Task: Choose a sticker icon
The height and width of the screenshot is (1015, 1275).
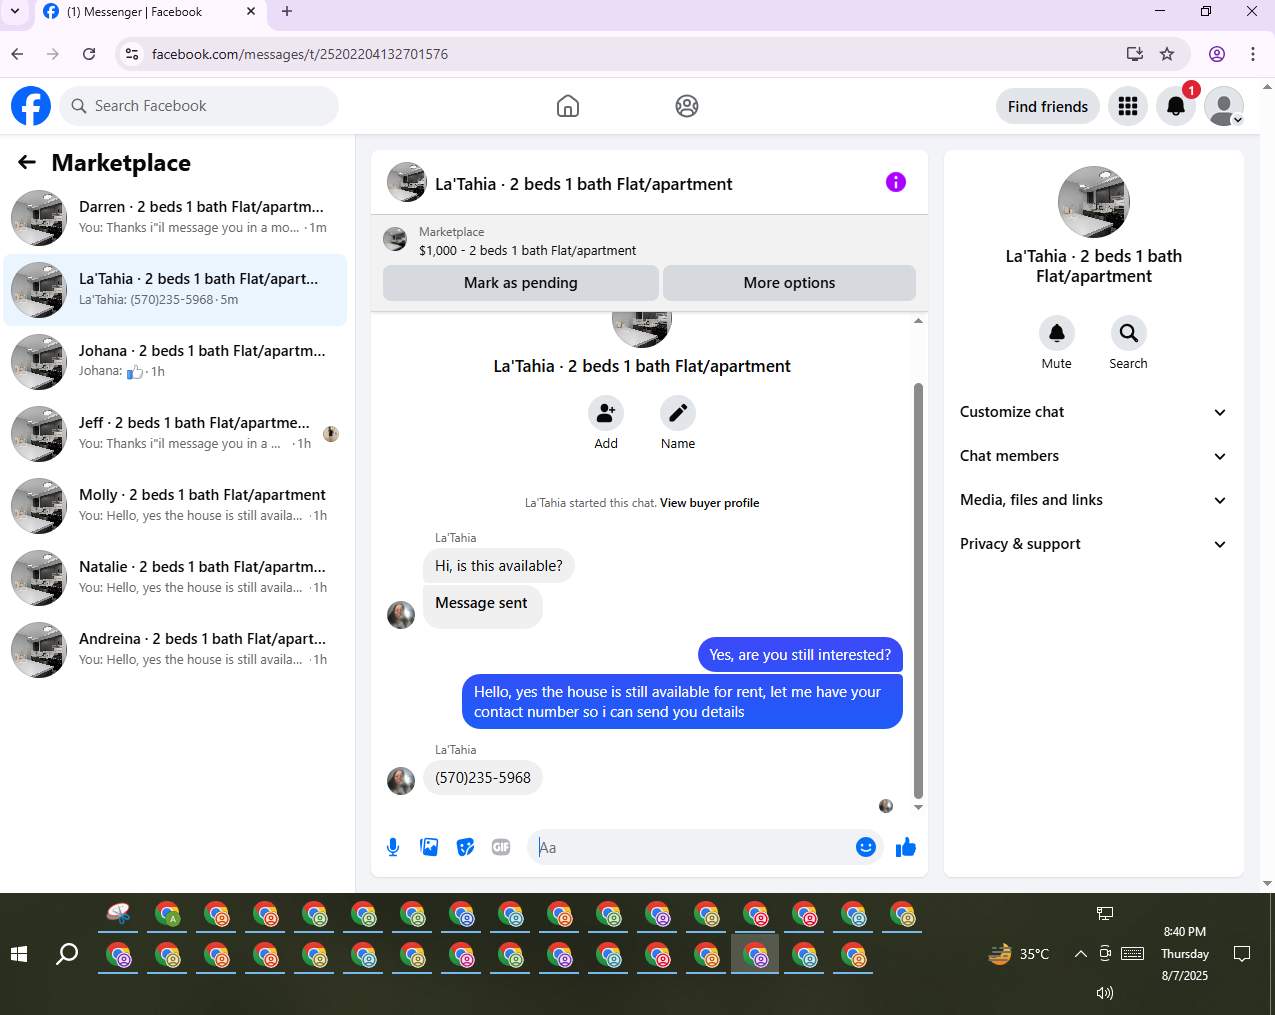Action: point(465,848)
